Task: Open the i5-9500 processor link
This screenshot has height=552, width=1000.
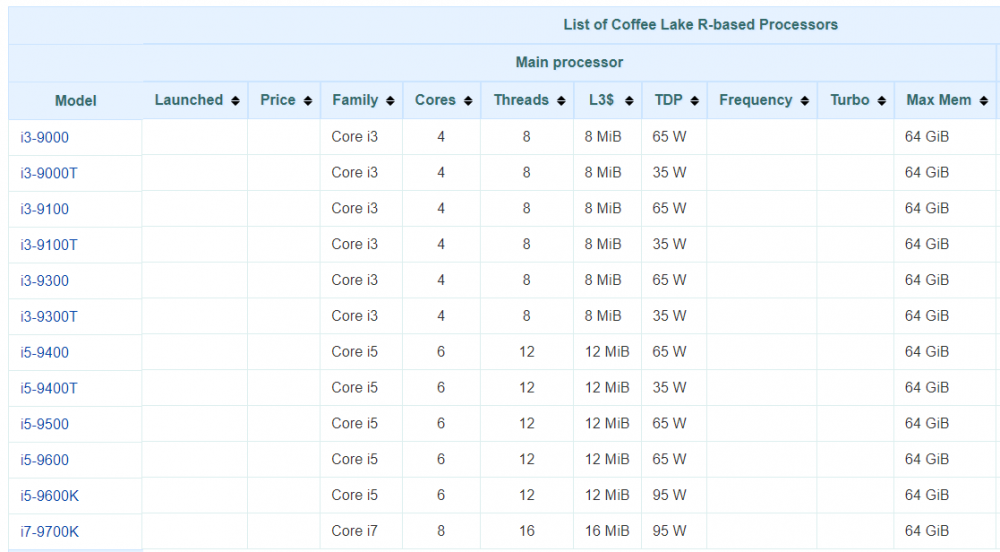Action: pos(45,424)
